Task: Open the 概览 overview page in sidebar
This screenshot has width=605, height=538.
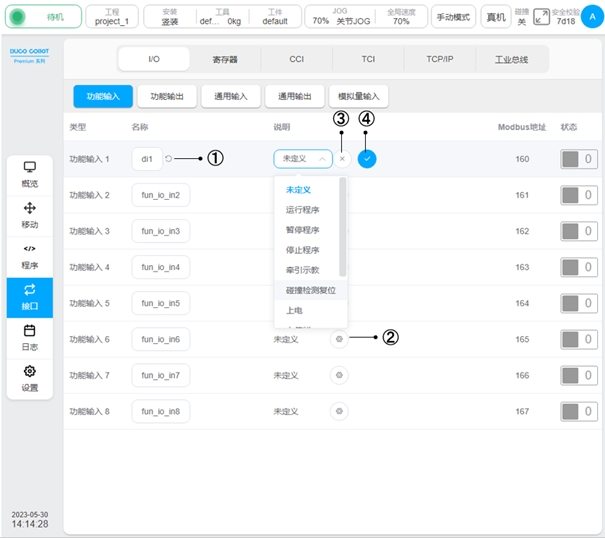Action: pos(30,174)
